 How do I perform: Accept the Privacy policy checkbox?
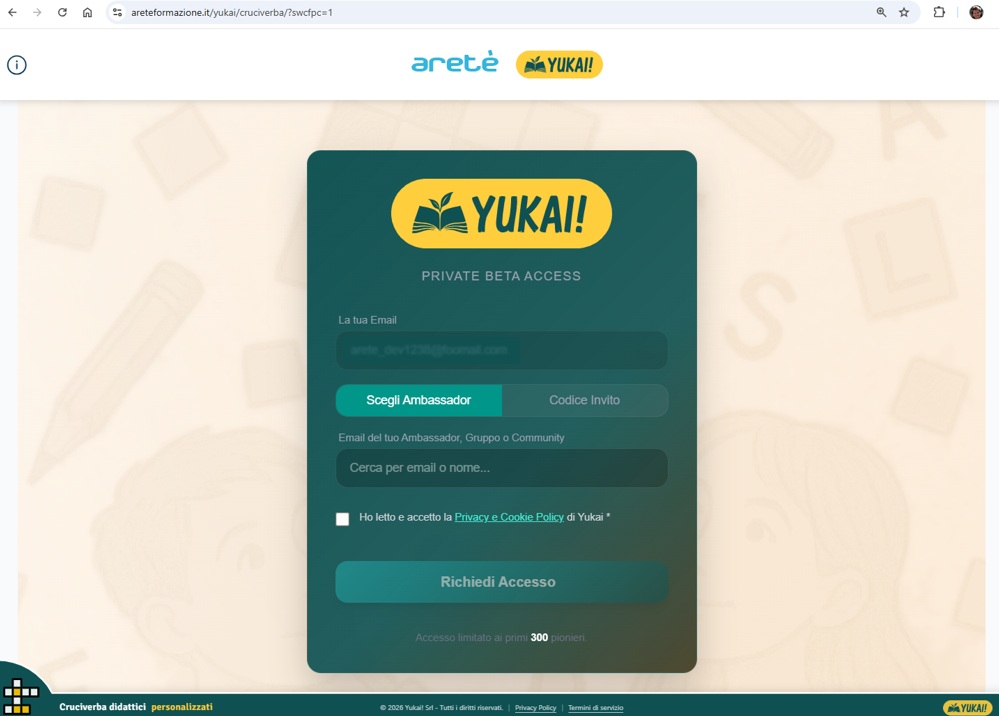pos(343,519)
